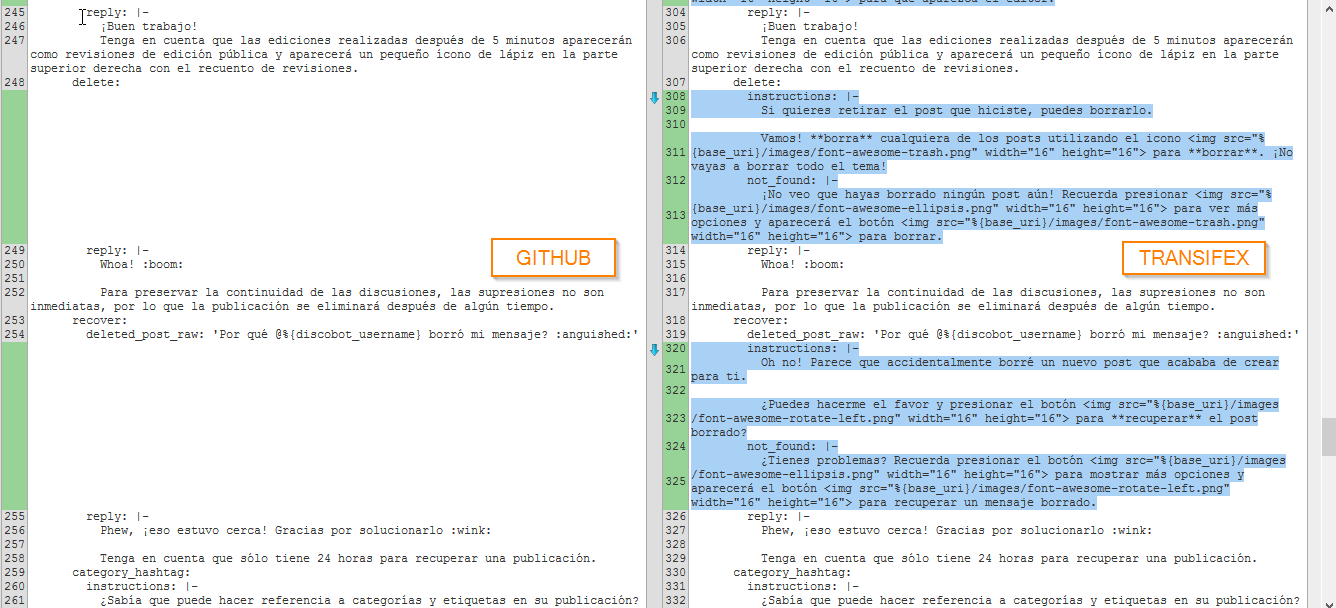Image resolution: width=1336 pixels, height=608 pixels.
Task: Click 'Tenga en cuenta que las ediciones' on right line 306
Action: [x=876, y=41]
